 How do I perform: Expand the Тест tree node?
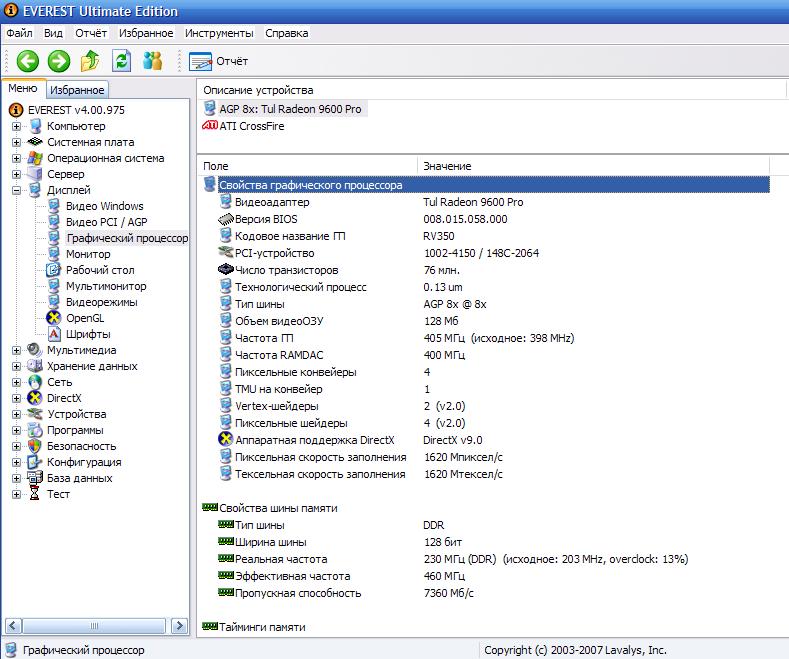tap(16, 495)
